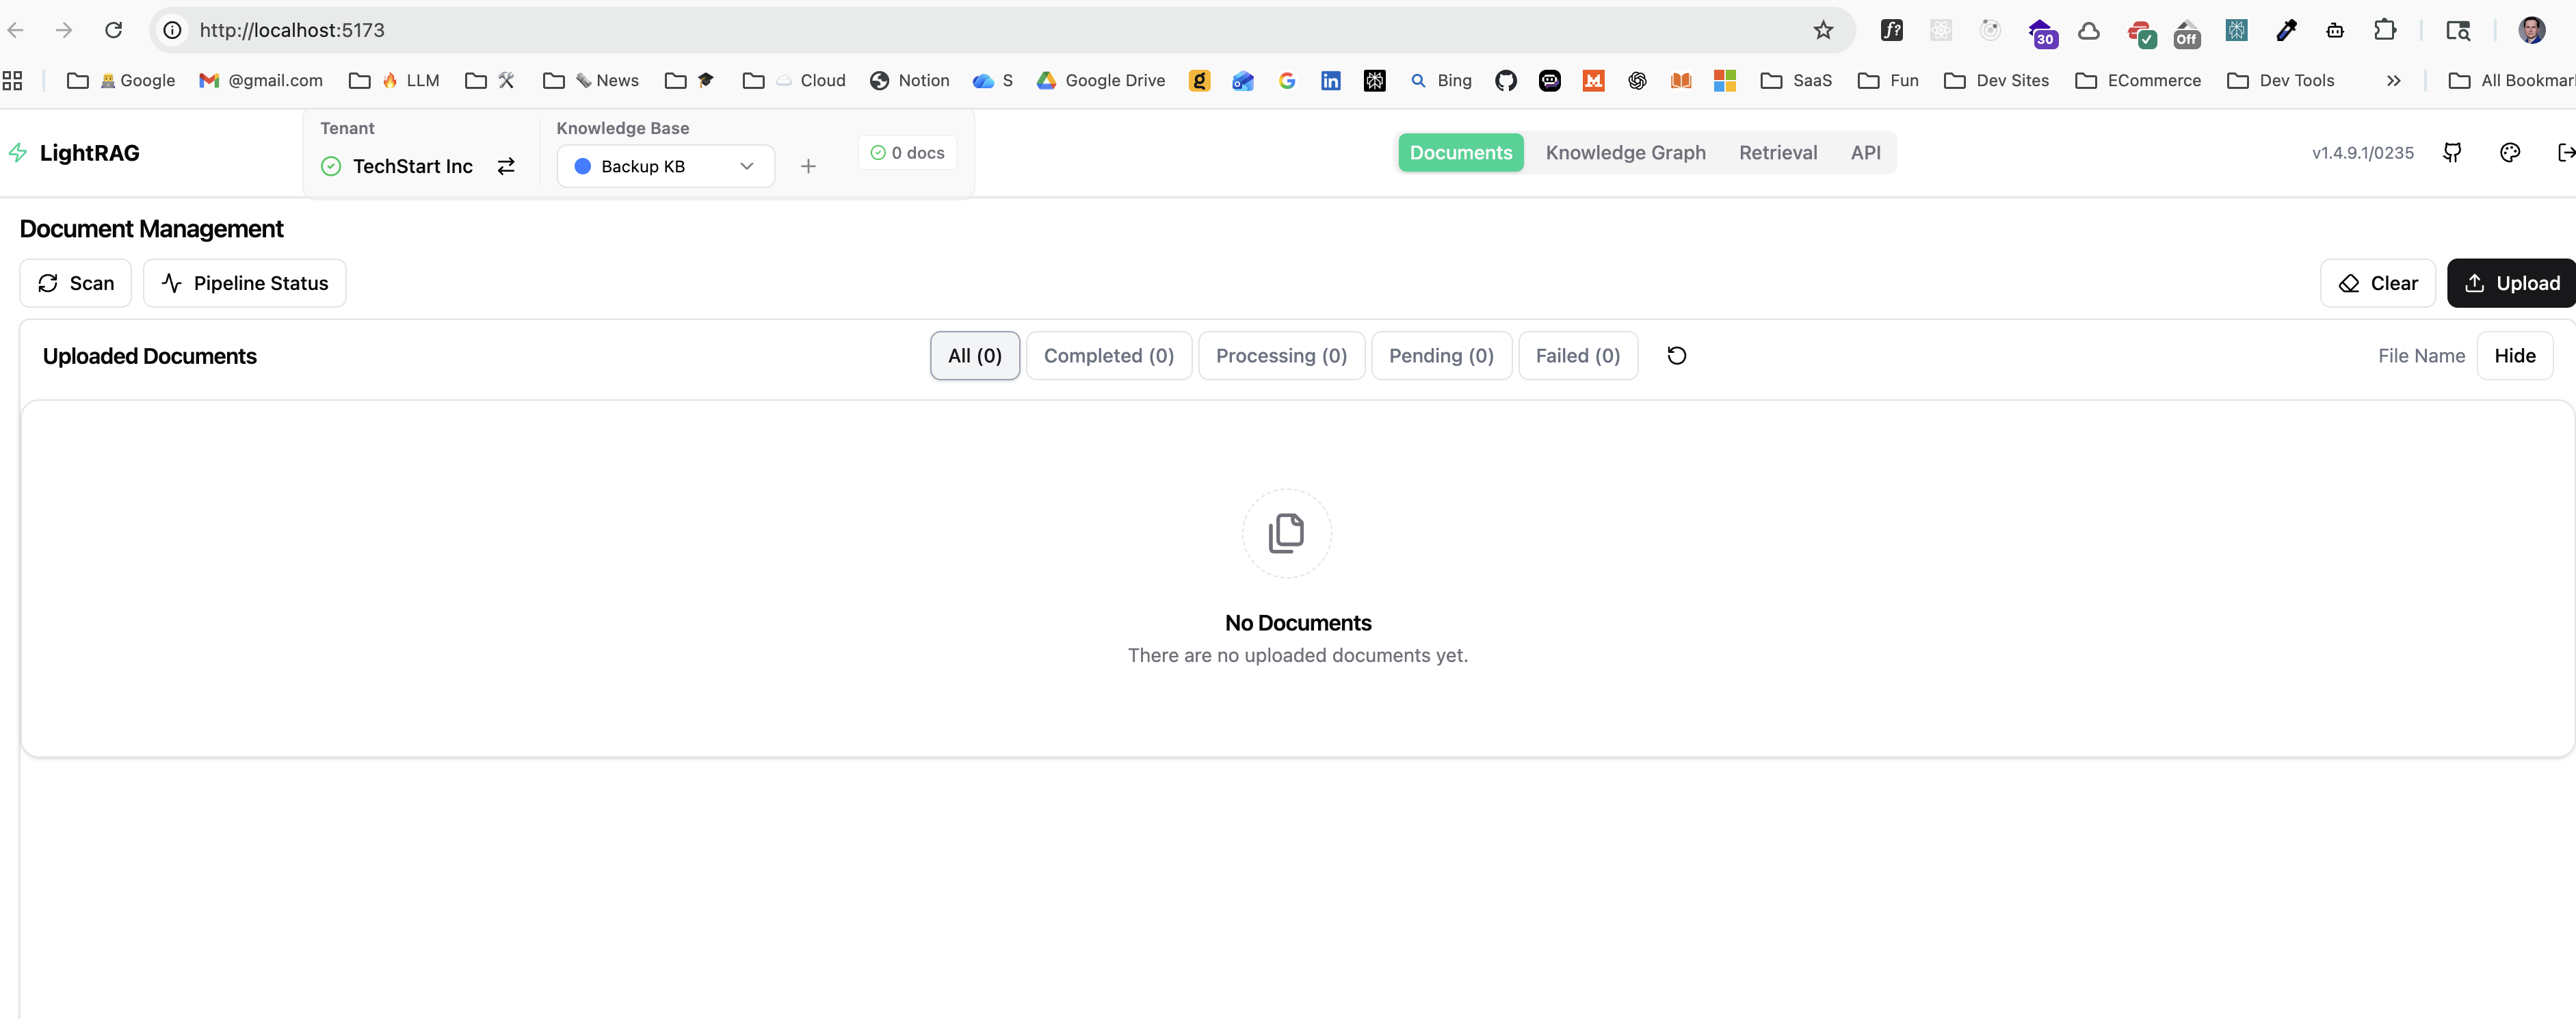Open the Pipeline Status button
The width and height of the screenshot is (2576, 1019).
pos(244,283)
